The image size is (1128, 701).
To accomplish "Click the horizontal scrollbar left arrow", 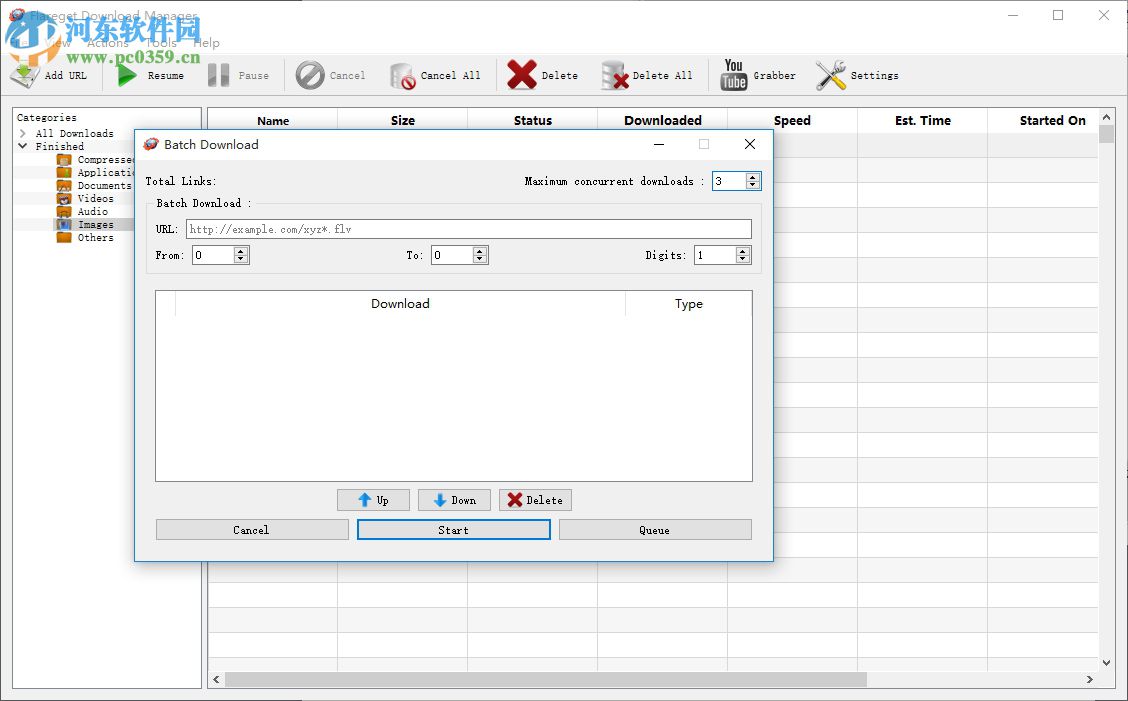I will [x=216, y=679].
